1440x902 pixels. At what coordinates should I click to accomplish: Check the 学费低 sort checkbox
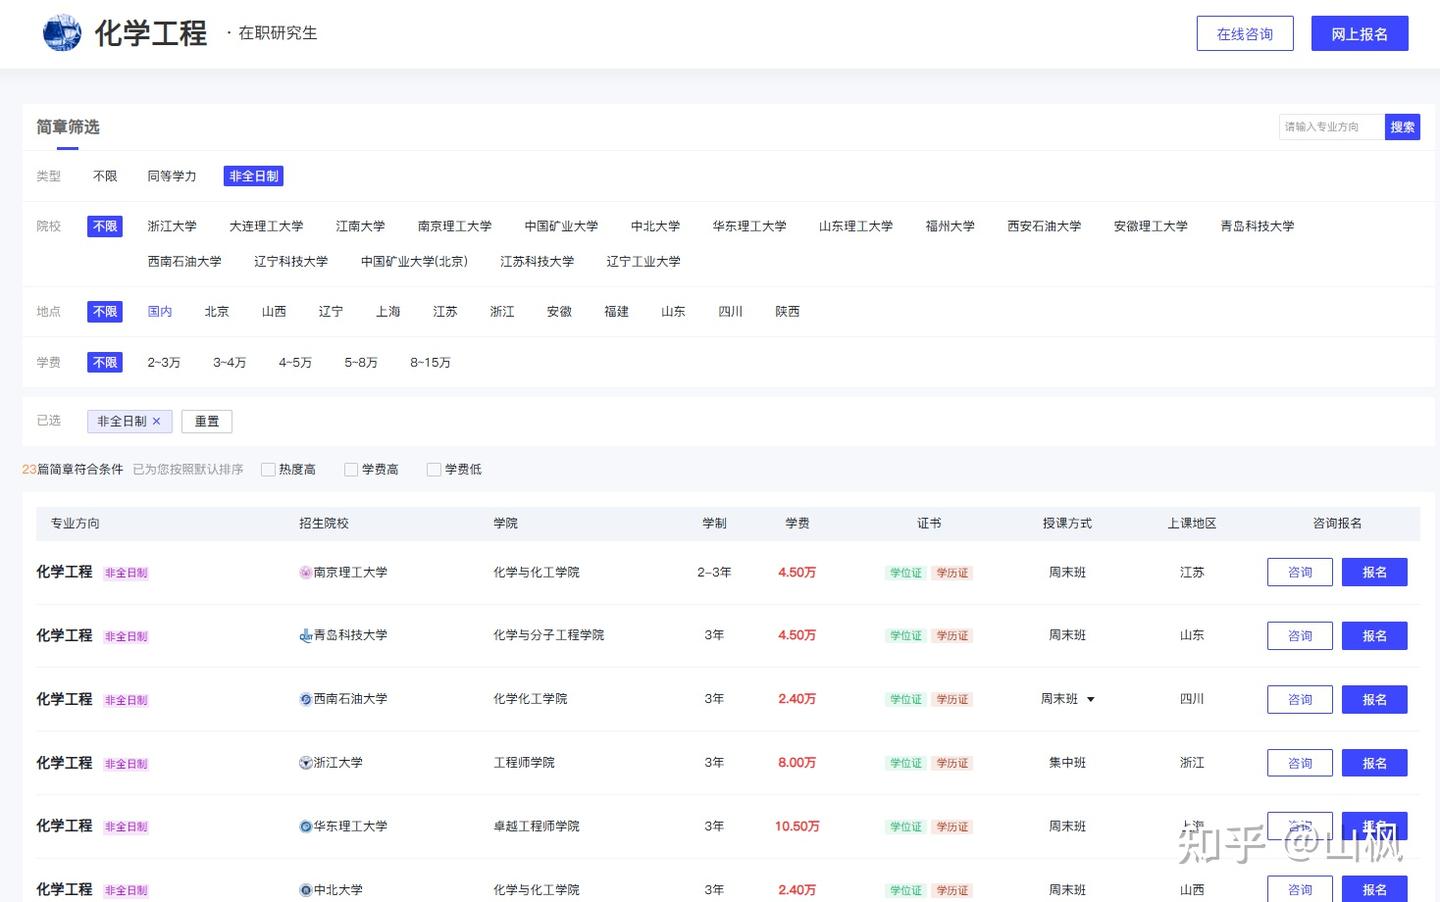tap(434, 469)
